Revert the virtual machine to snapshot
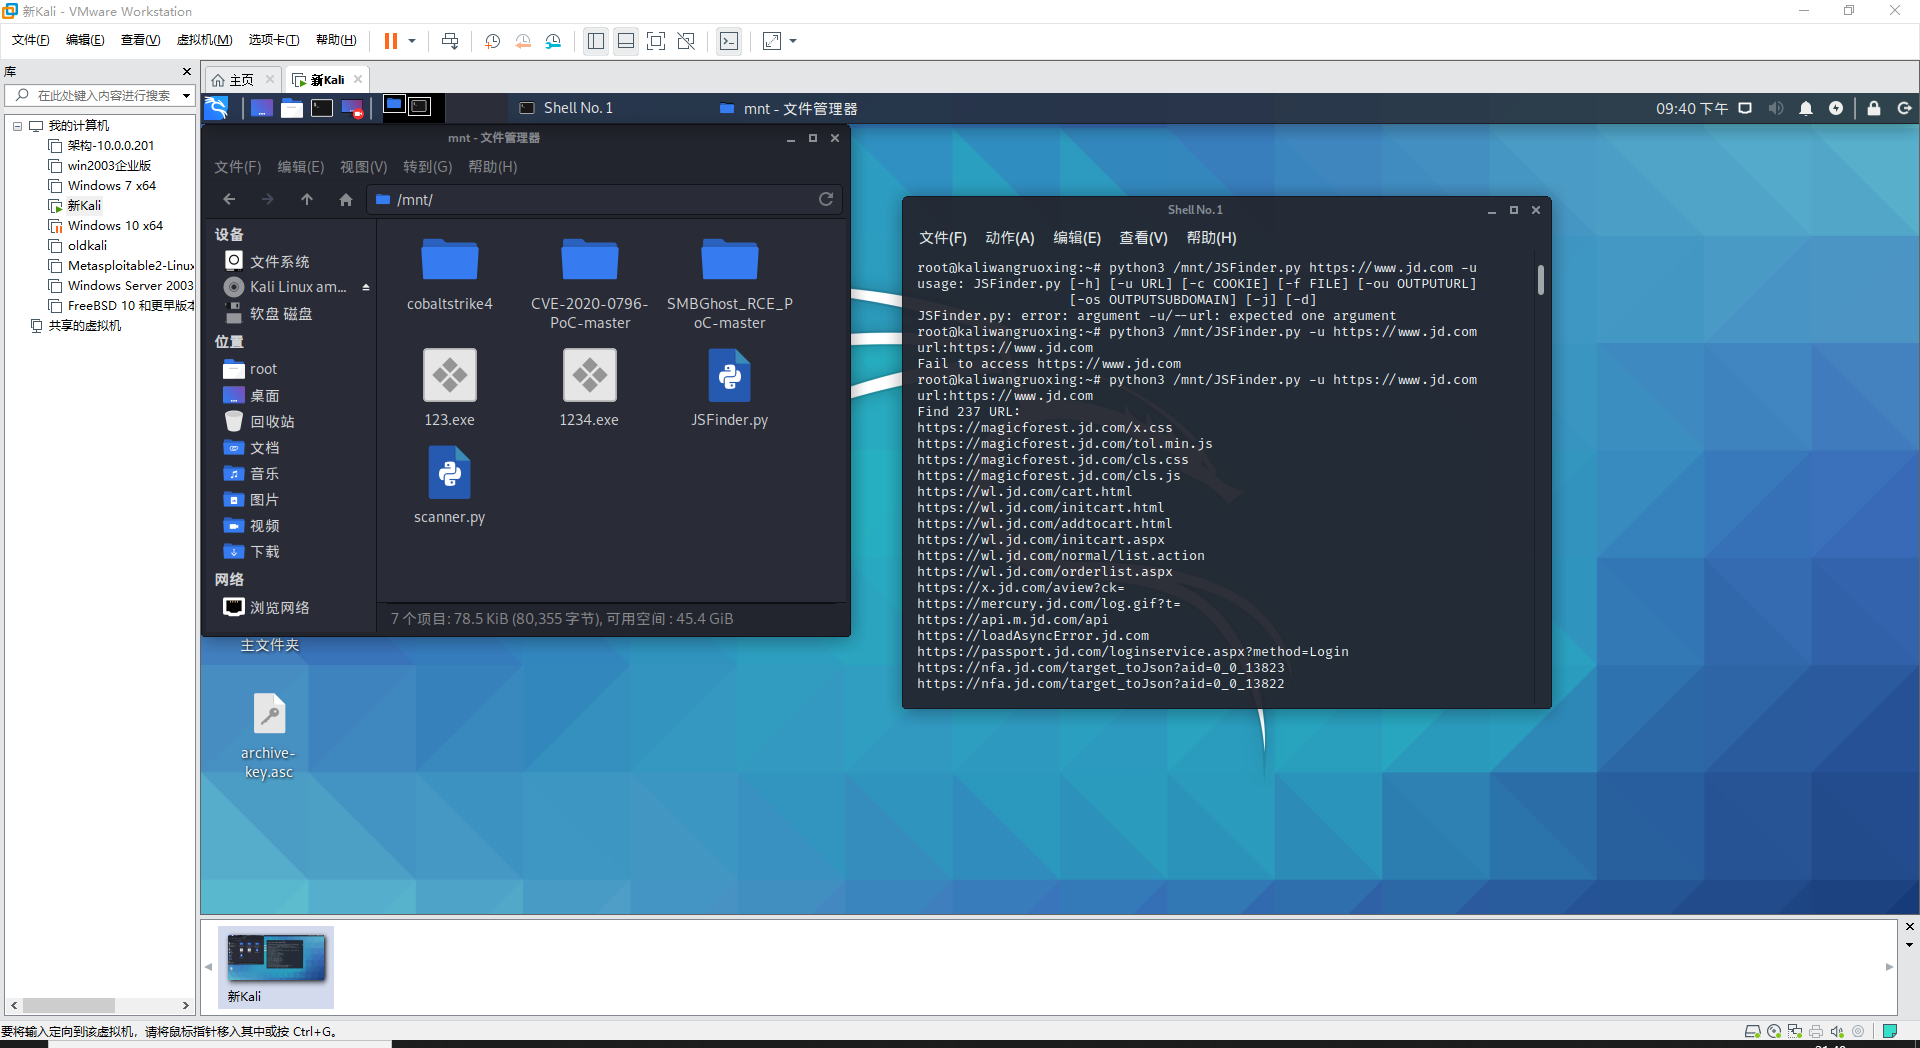The width and height of the screenshot is (1920, 1048). 523,41
